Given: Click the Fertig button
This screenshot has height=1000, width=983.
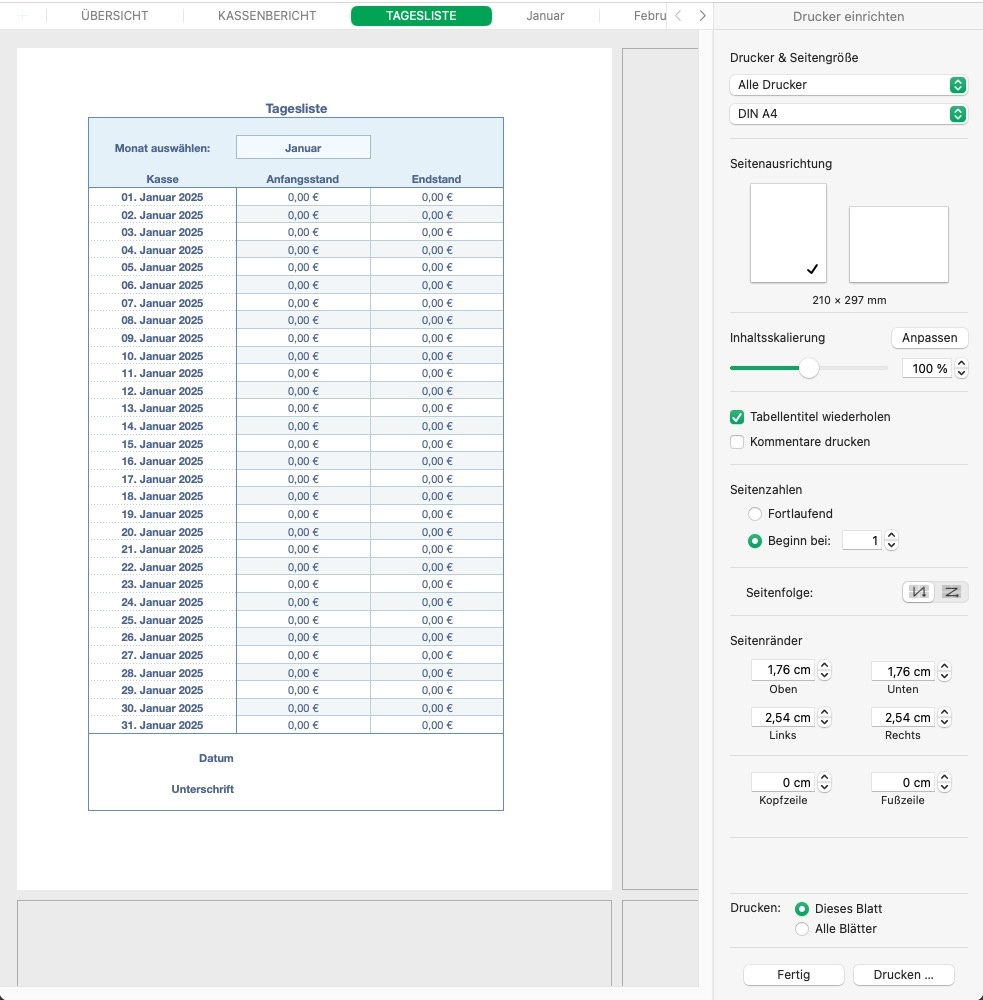Looking at the screenshot, I should pyautogui.click(x=793, y=974).
